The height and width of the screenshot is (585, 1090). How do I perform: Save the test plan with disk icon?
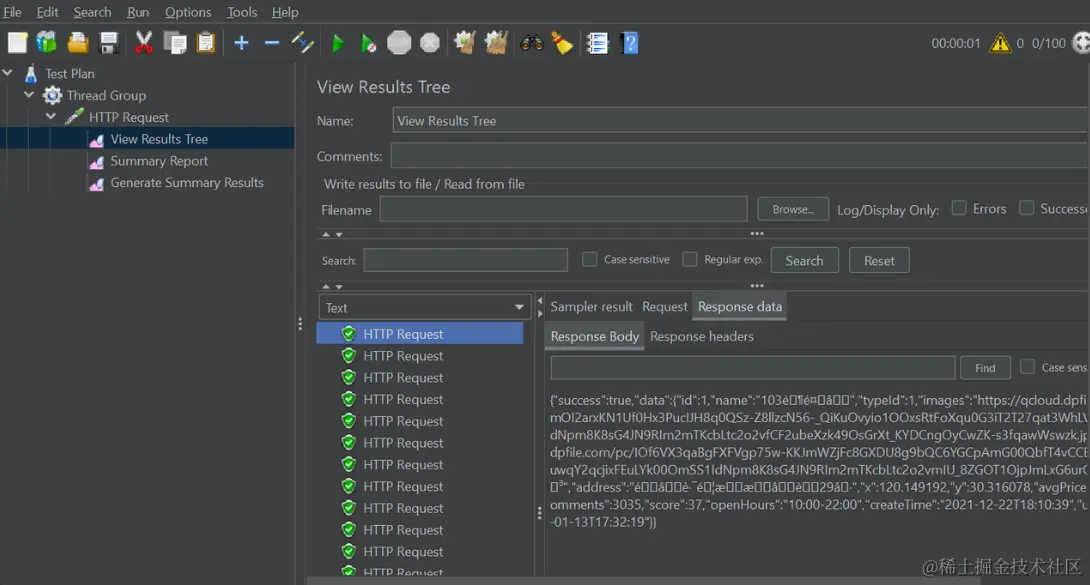click(109, 43)
